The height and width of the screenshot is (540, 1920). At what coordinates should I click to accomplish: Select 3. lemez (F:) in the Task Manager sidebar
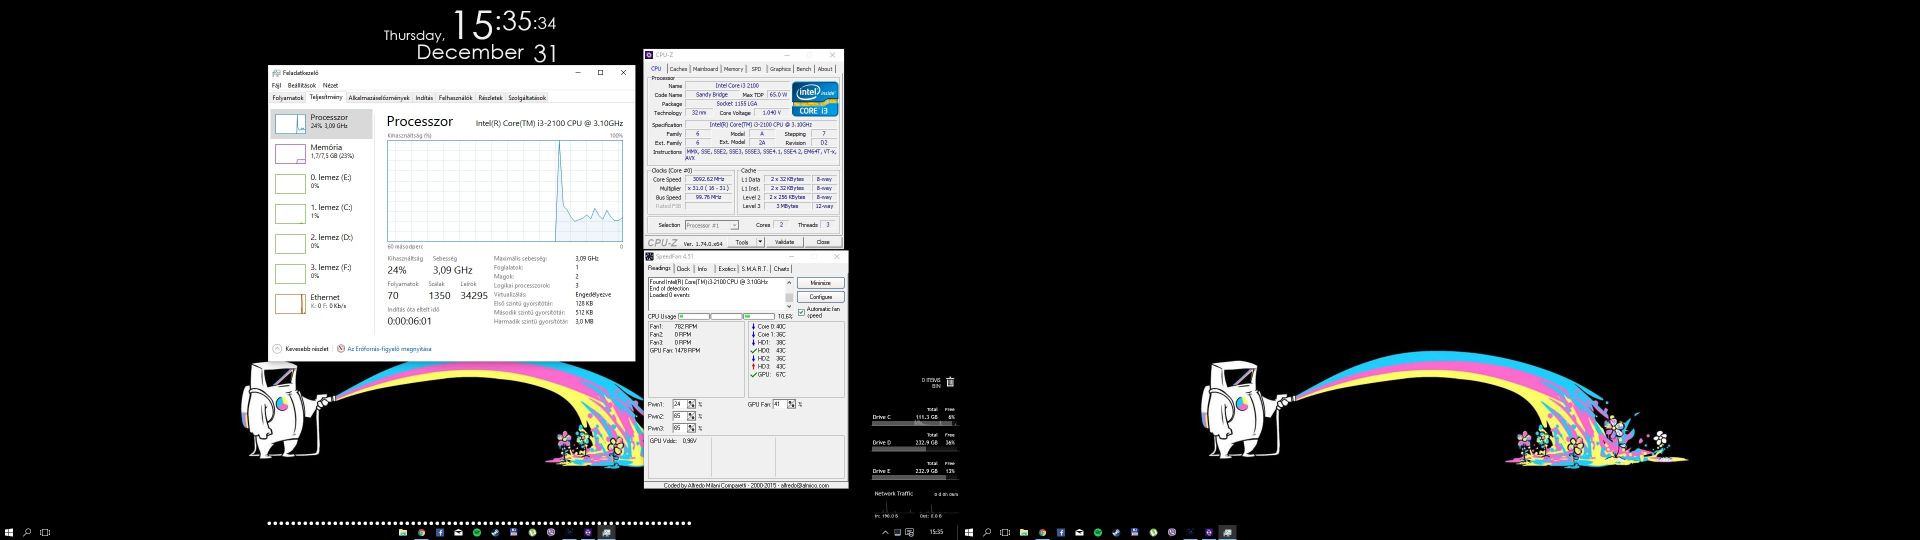pos(322,272)
